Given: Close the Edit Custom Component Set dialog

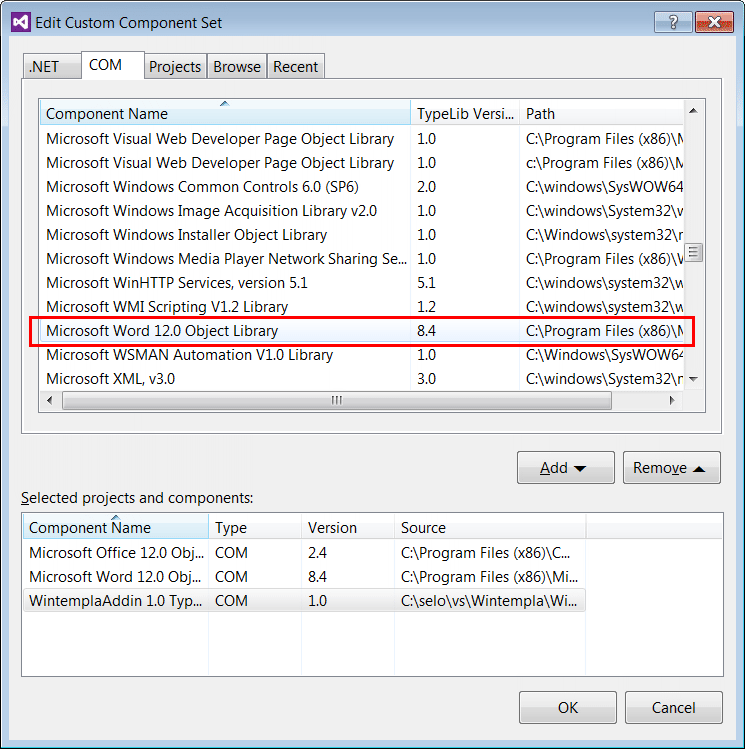Looking at the screenshot, I should click(714, 22).
